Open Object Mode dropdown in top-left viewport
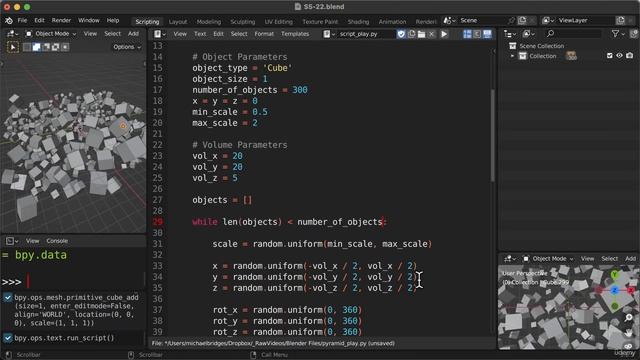The image size is (640, 360). (51, 34)
